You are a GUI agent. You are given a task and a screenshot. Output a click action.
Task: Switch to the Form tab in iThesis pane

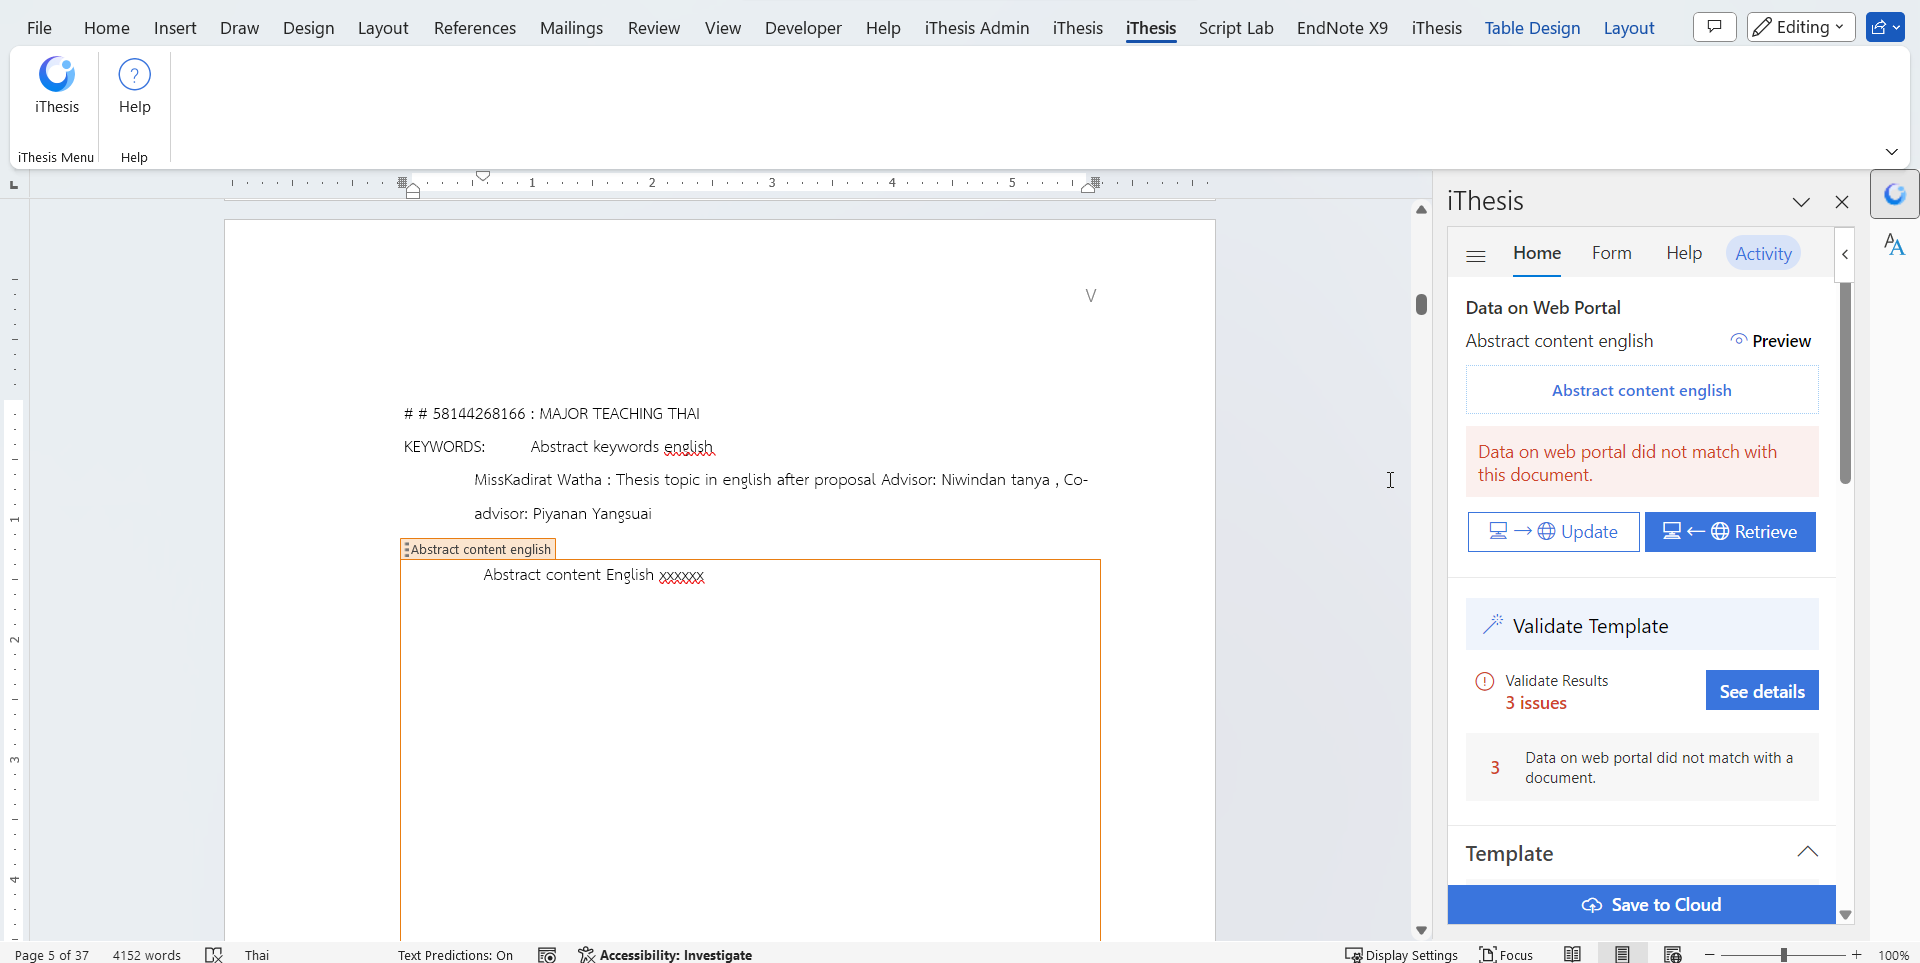(1611, 253)
